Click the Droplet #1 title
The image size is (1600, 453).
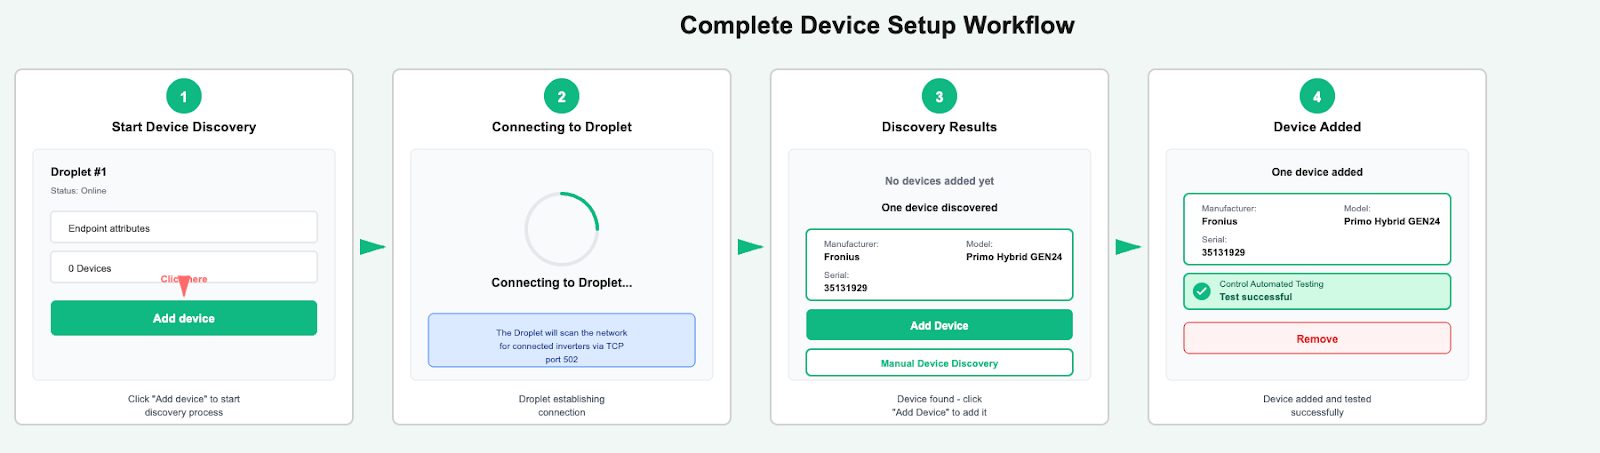click(79, 172)
